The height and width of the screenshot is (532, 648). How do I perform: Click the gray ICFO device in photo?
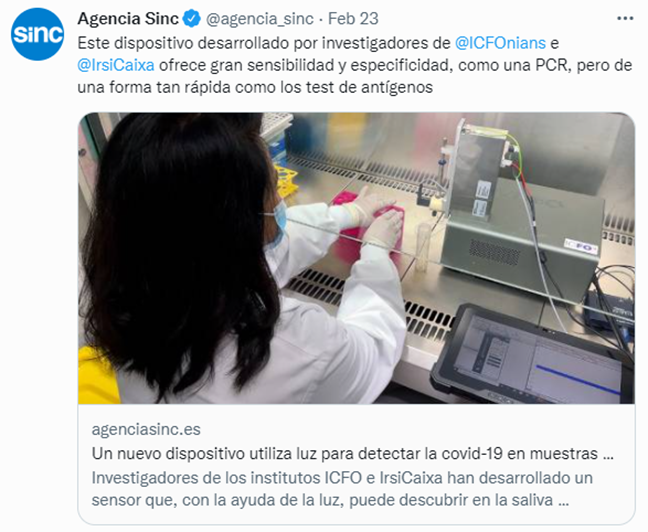pyautogui.click(x=520, y=213)
